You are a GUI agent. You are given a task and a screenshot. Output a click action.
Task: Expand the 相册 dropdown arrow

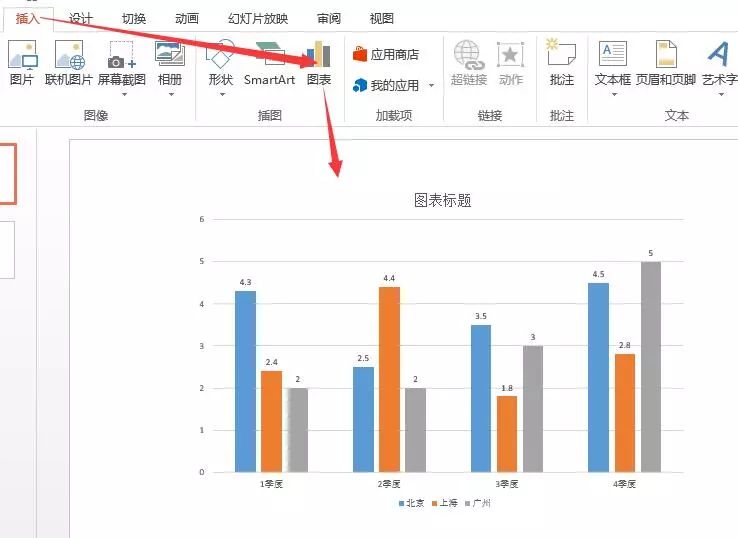tap(171, 95)
